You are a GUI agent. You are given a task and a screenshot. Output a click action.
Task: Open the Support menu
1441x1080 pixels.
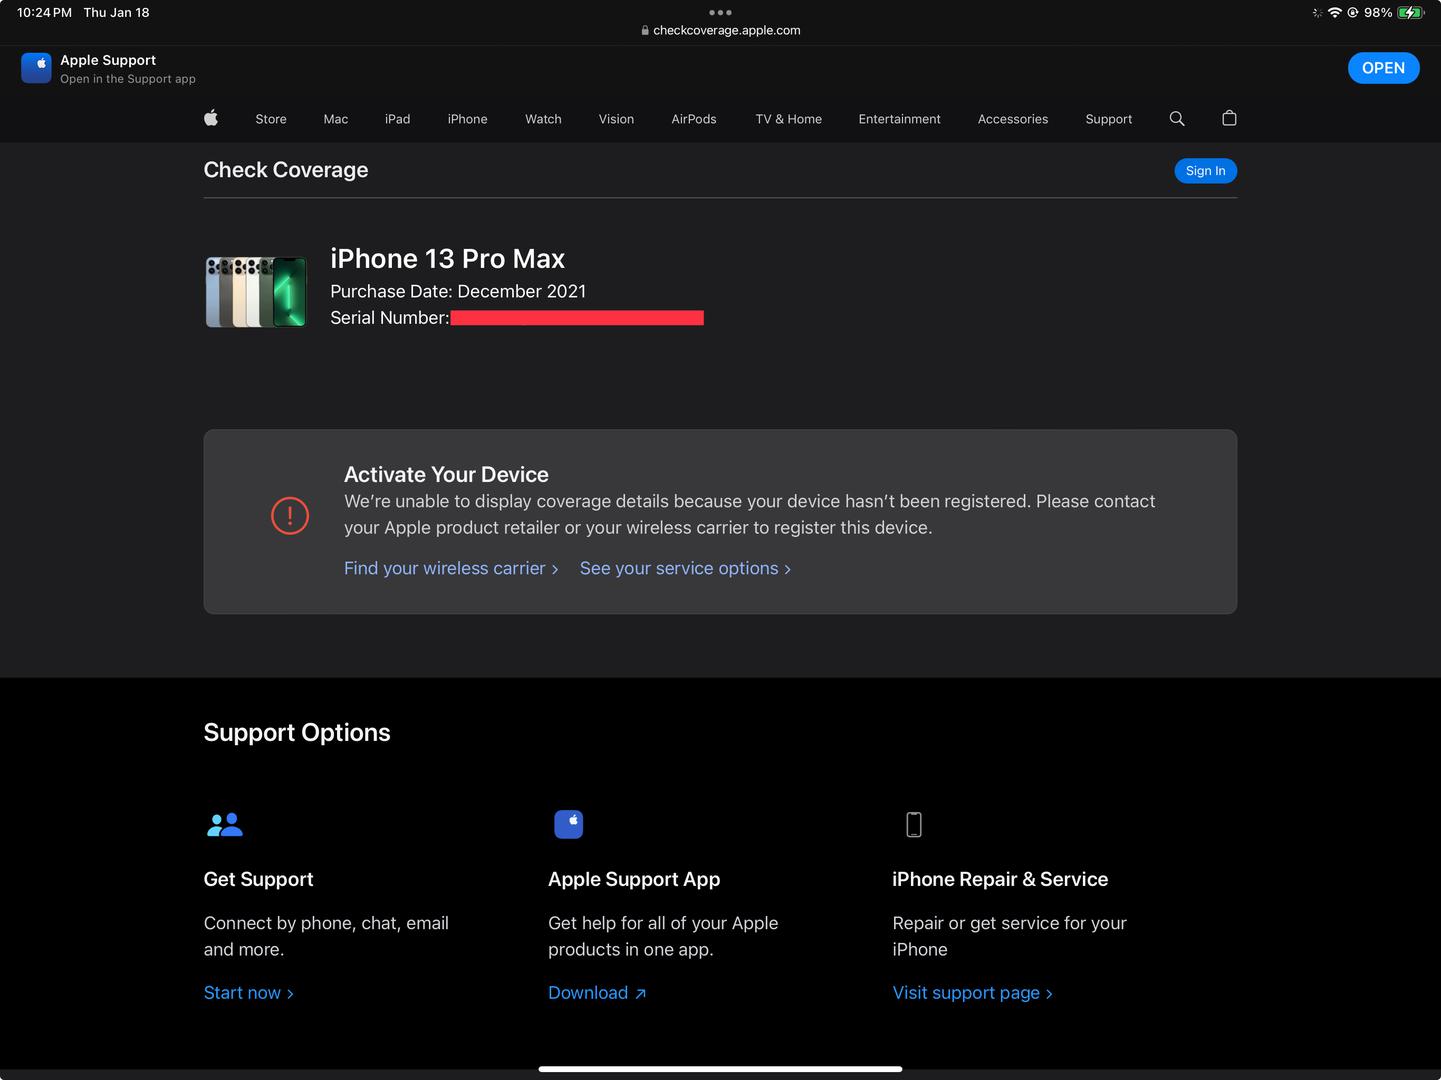pyautogui.click(x=1109, y=119)
